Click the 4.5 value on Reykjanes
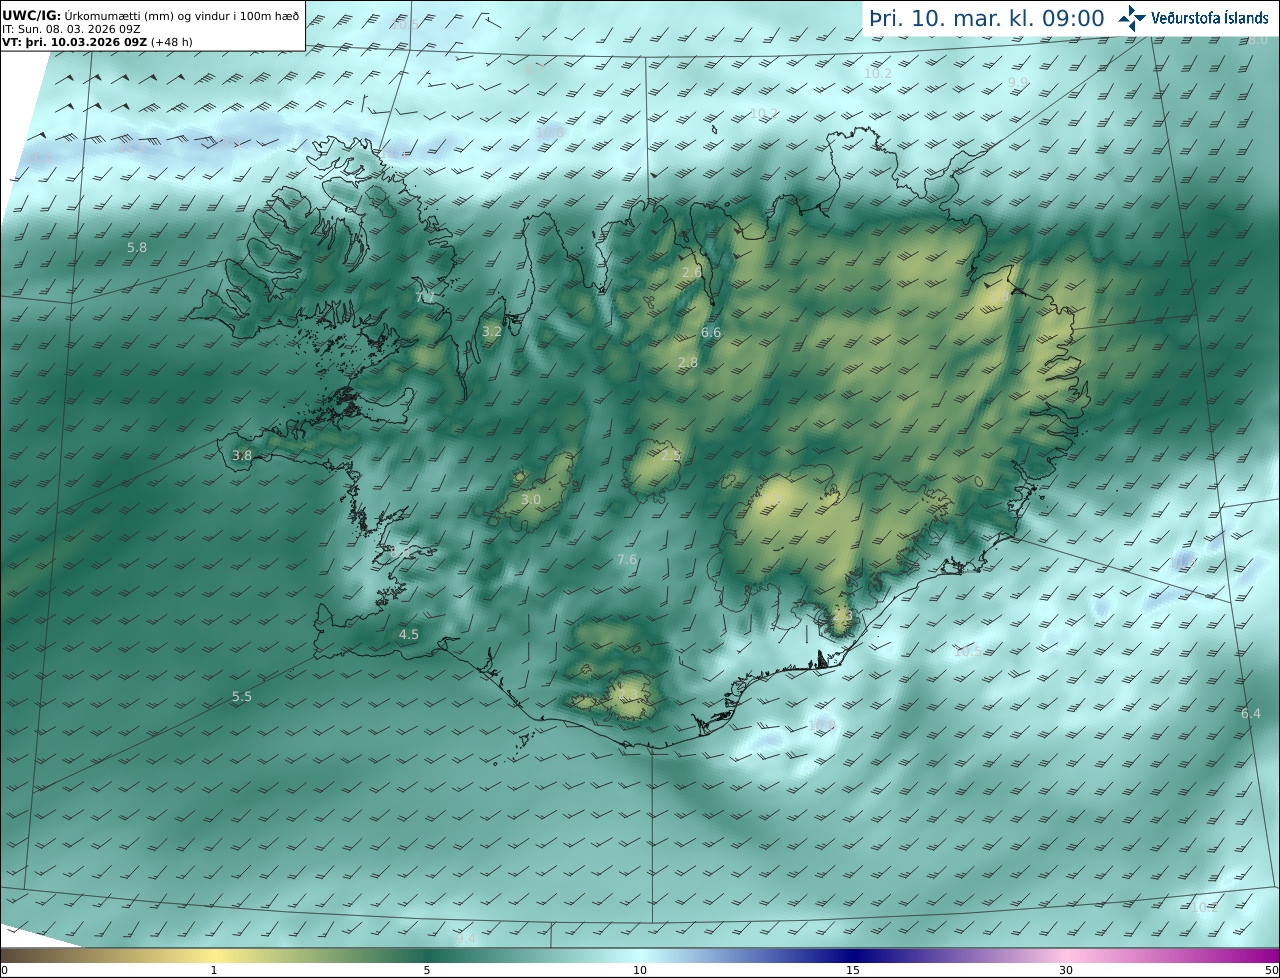 409,634
